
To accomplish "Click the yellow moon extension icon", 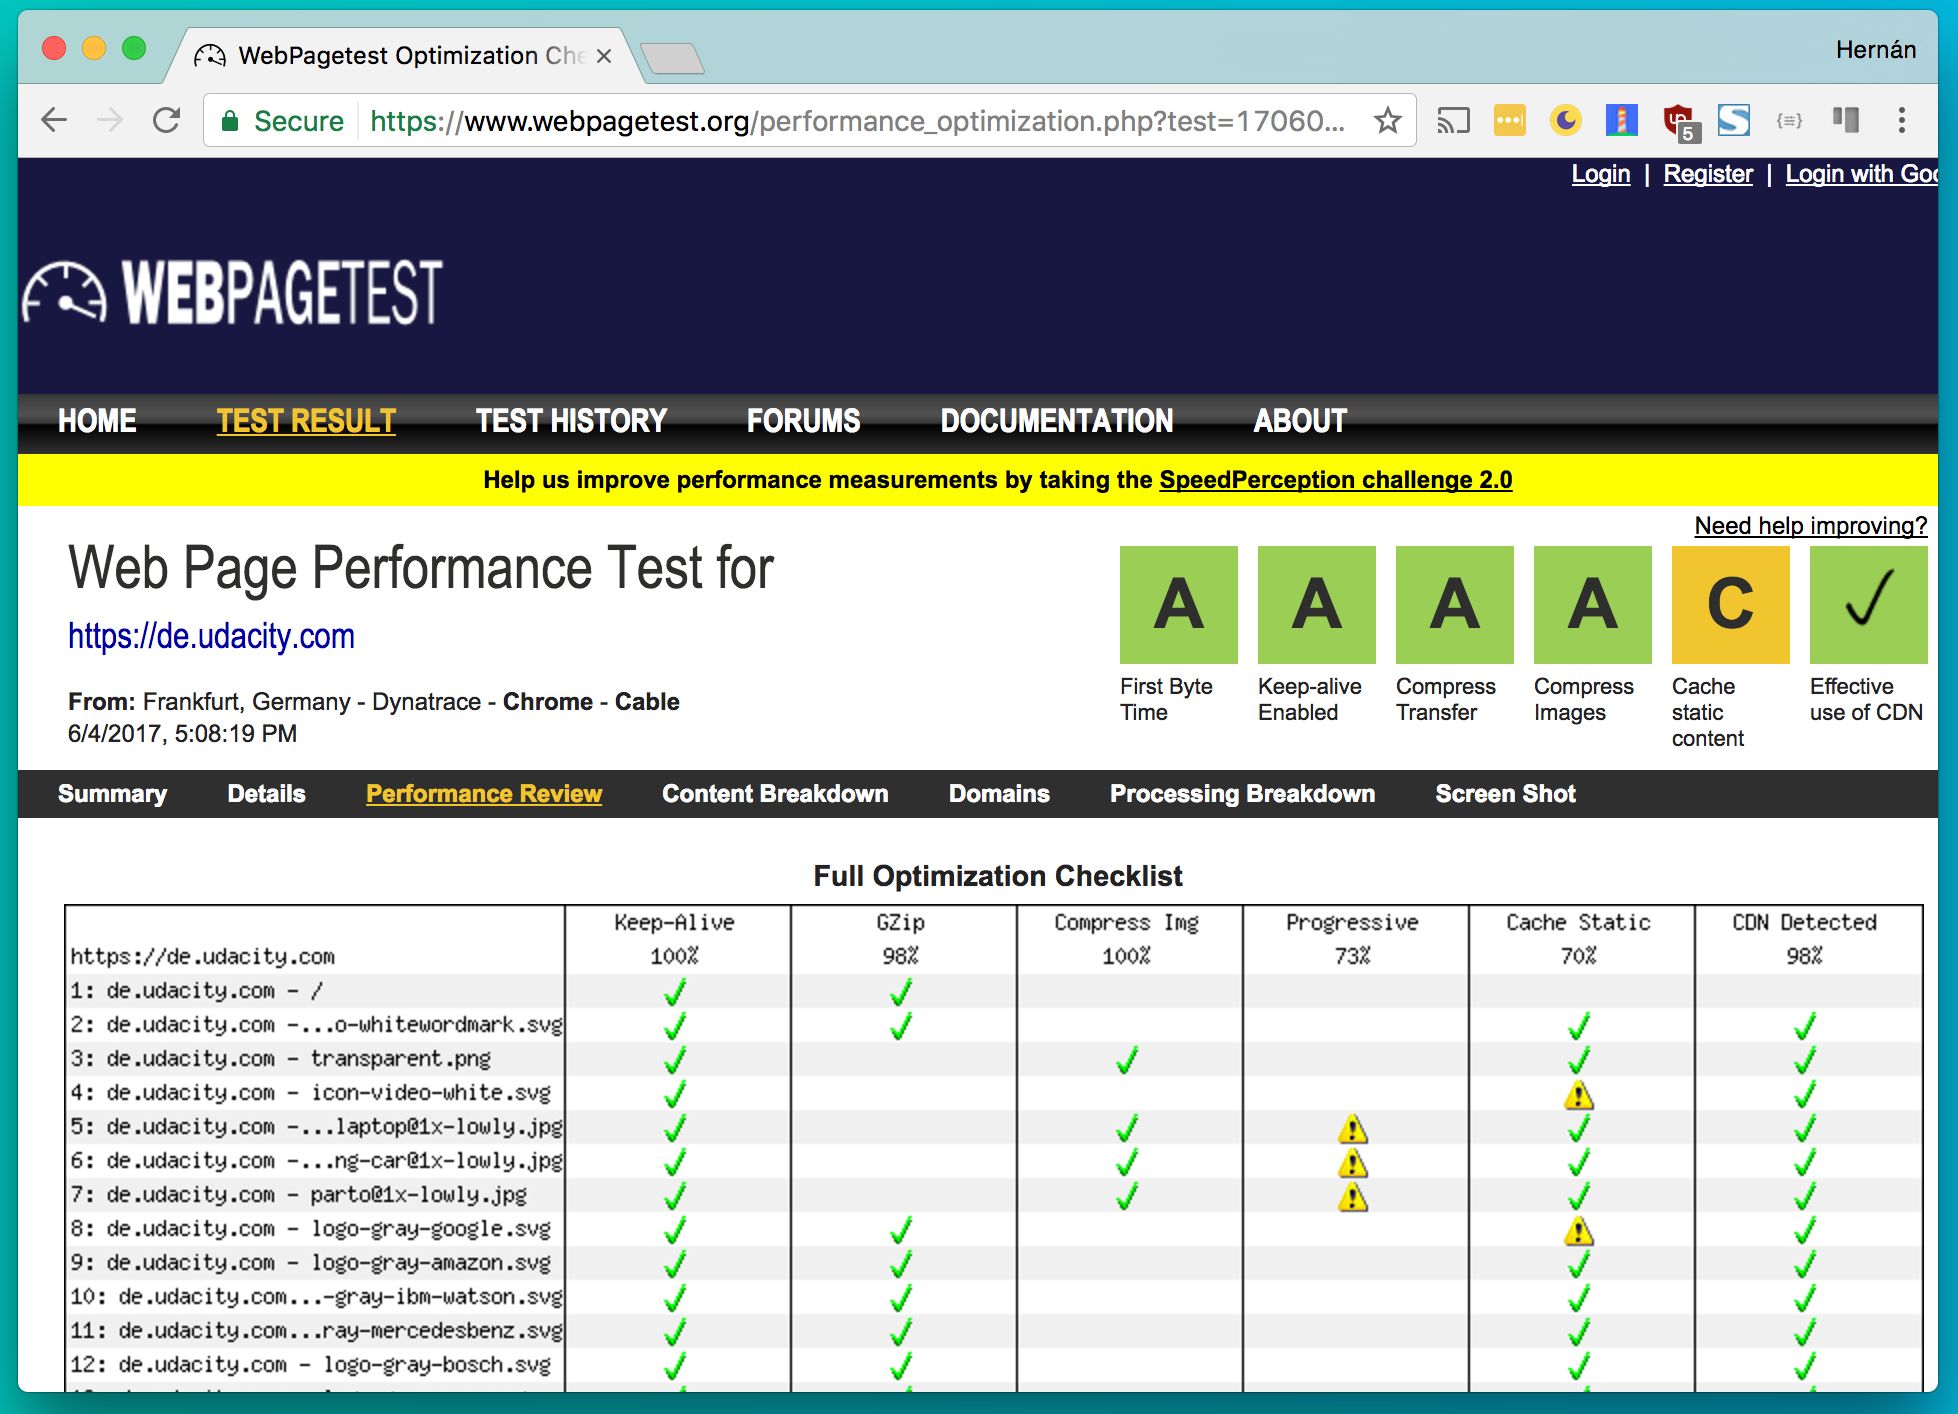I will pos(1565,121).
